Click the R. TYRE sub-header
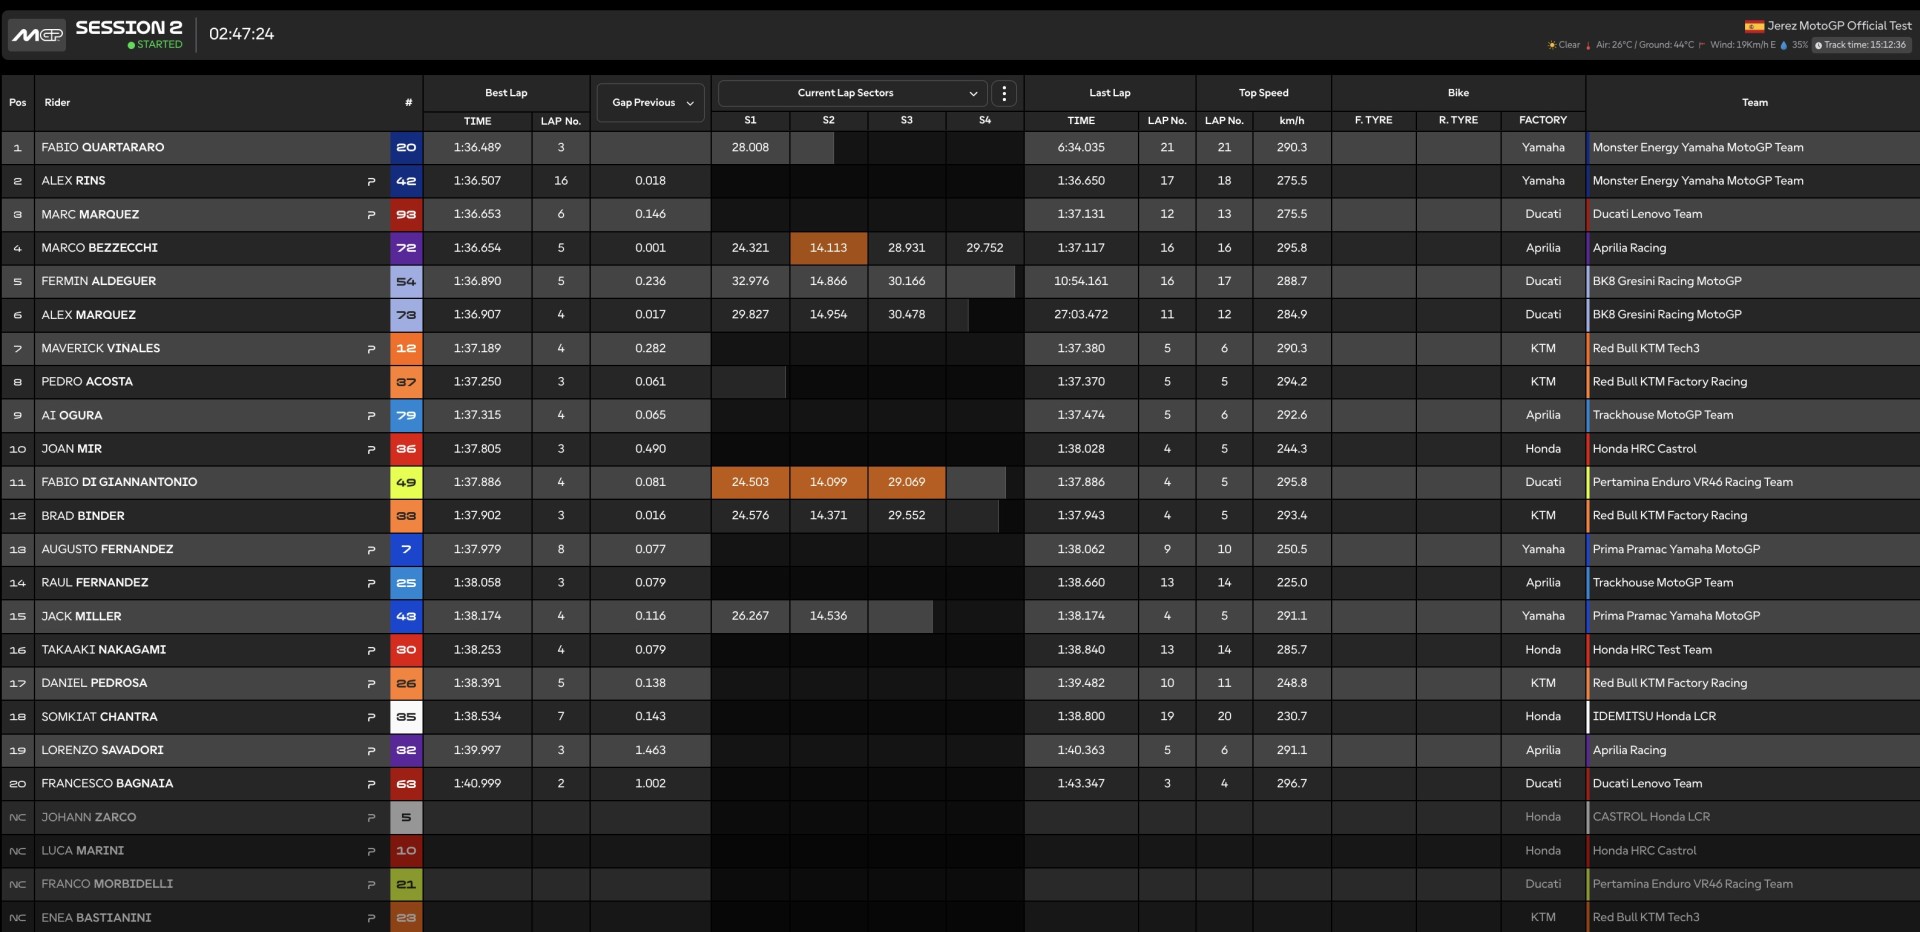This screenshot has height=932, width=1920. (1458, 120)
